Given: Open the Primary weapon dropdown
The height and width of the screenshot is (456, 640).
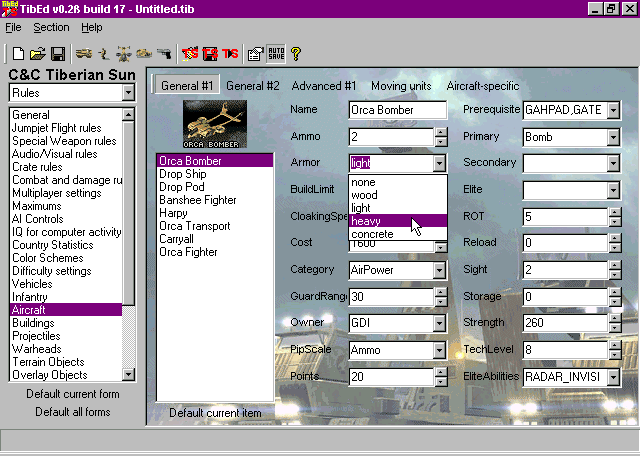Looking at the screenshot, I should pos(613,137).
